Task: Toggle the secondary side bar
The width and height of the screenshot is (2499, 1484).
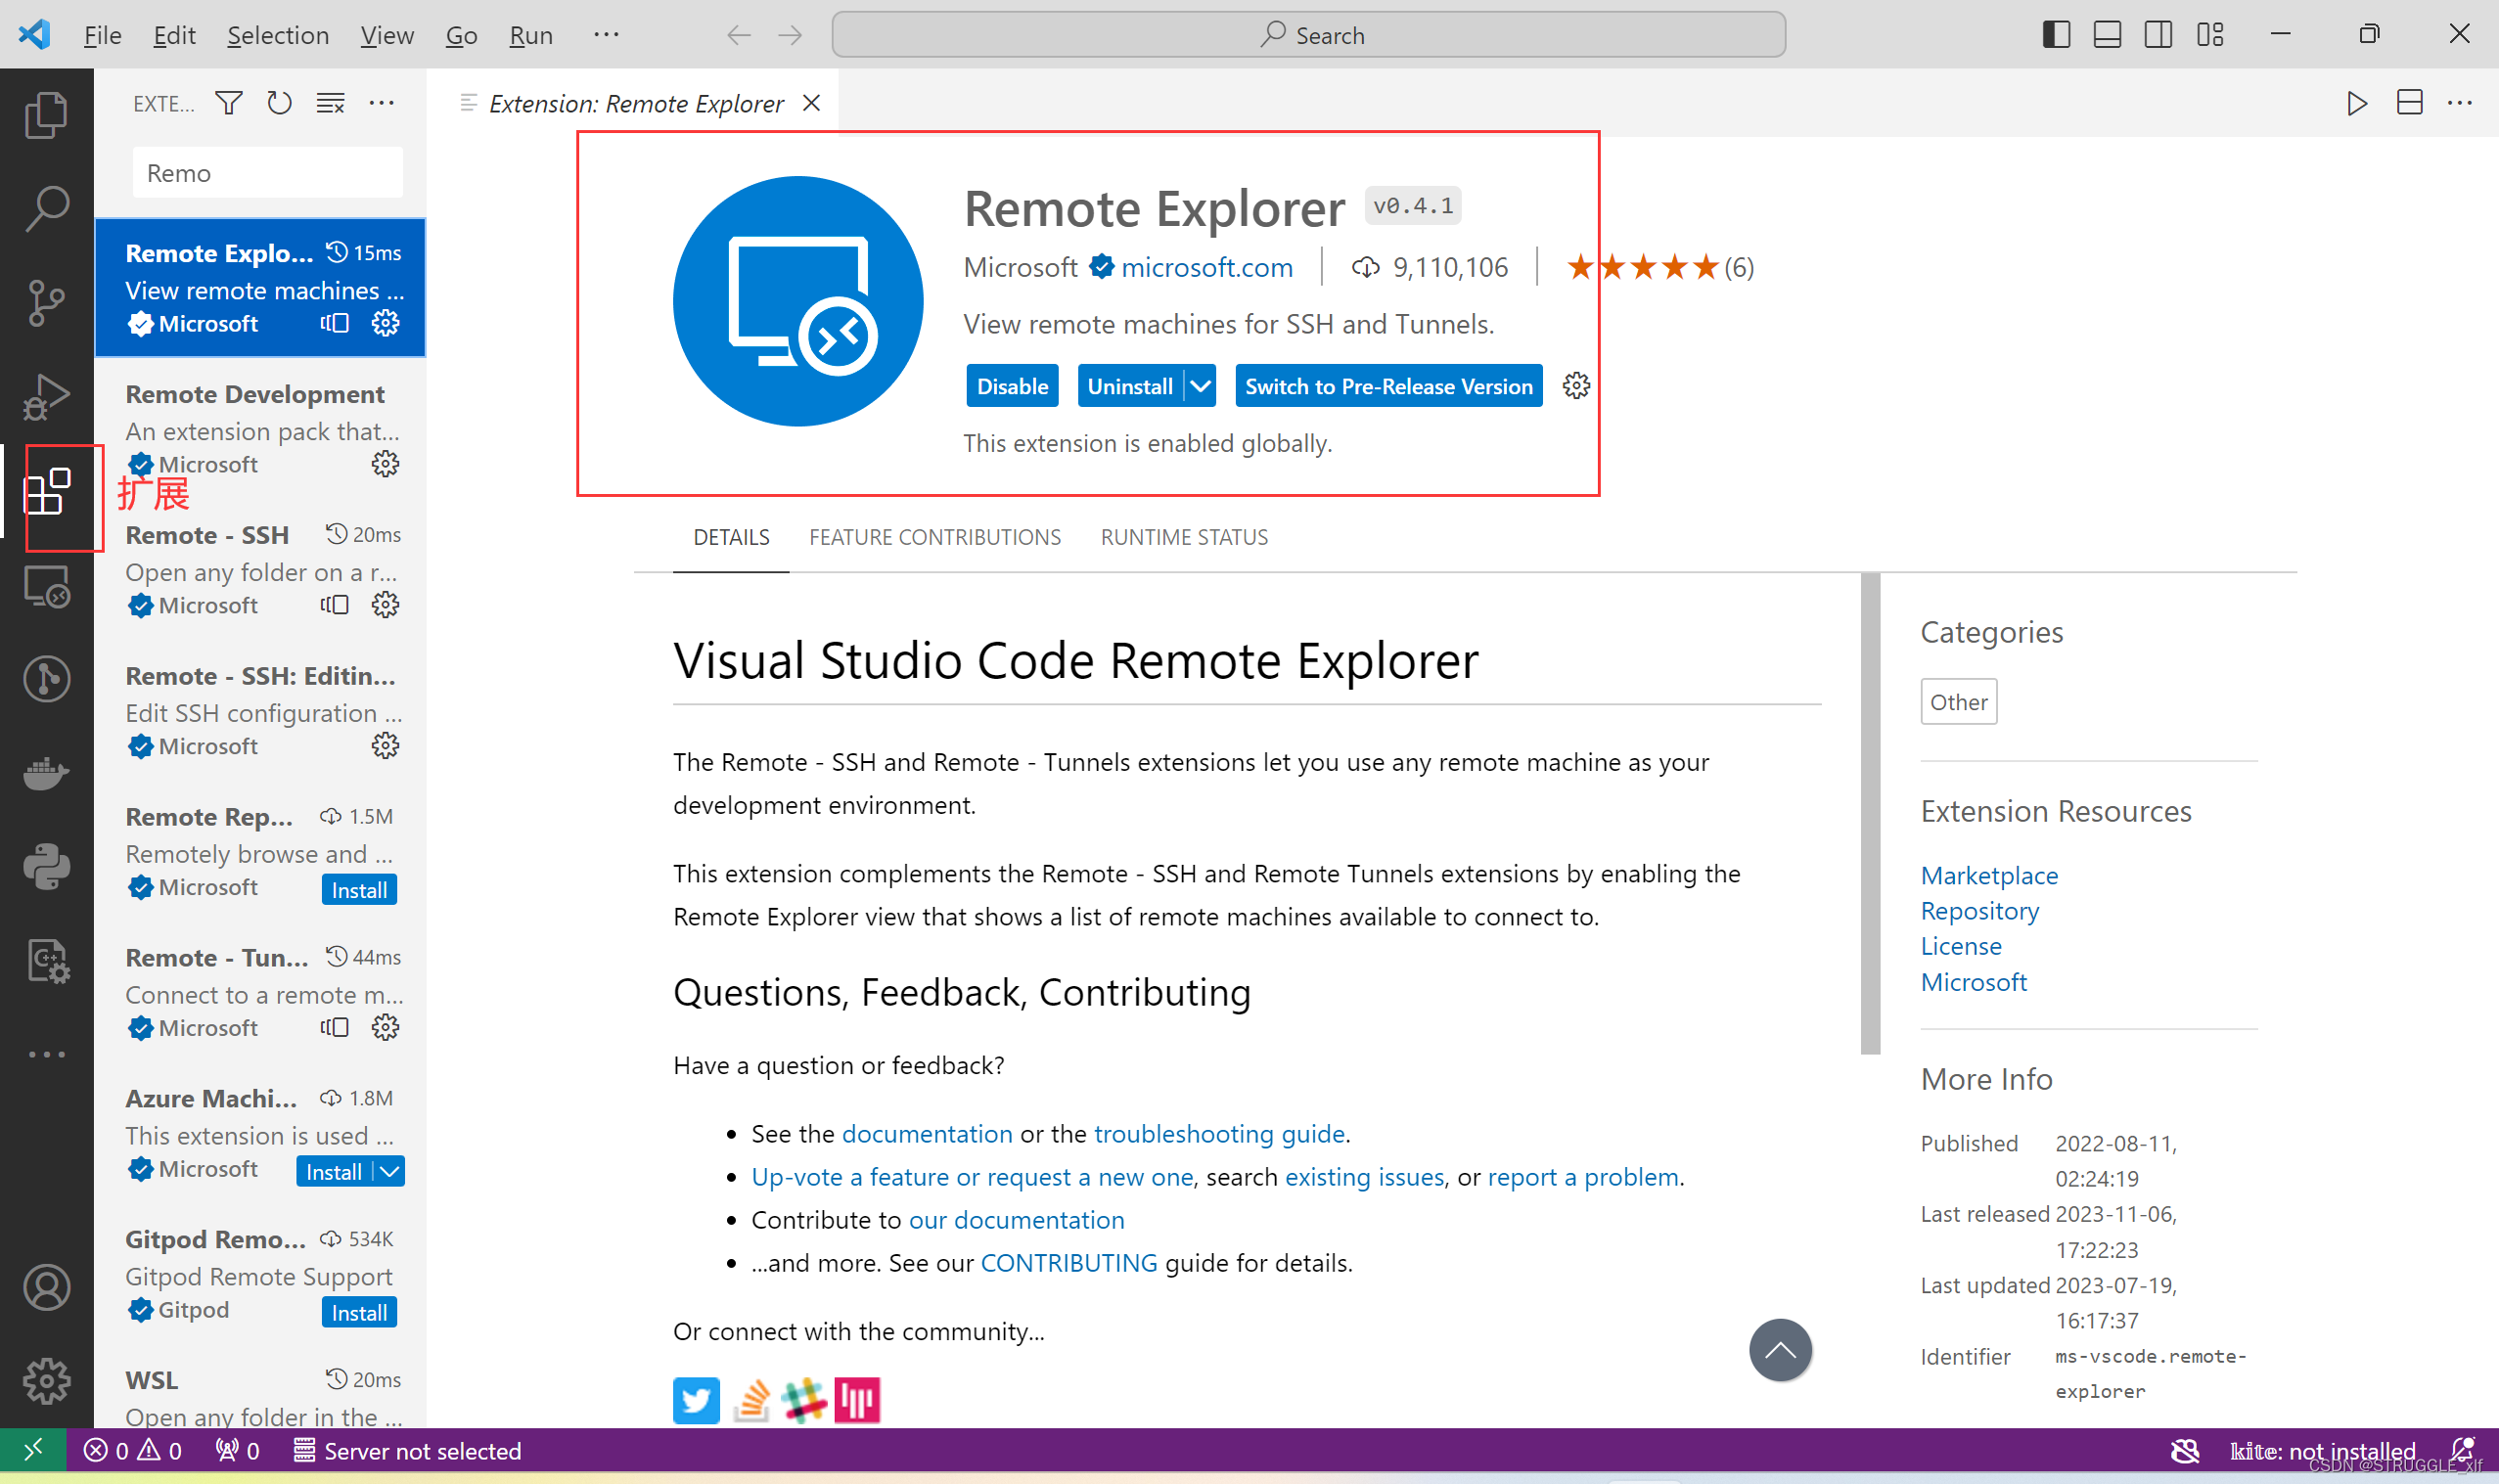Action: tap(2158, 35)
